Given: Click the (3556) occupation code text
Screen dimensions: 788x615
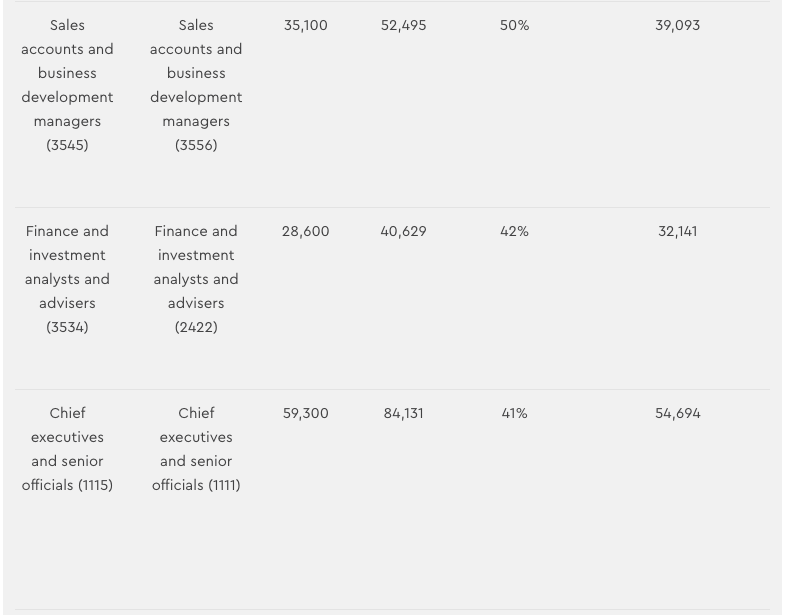Looking at the screenshot, I should [196, 146].
